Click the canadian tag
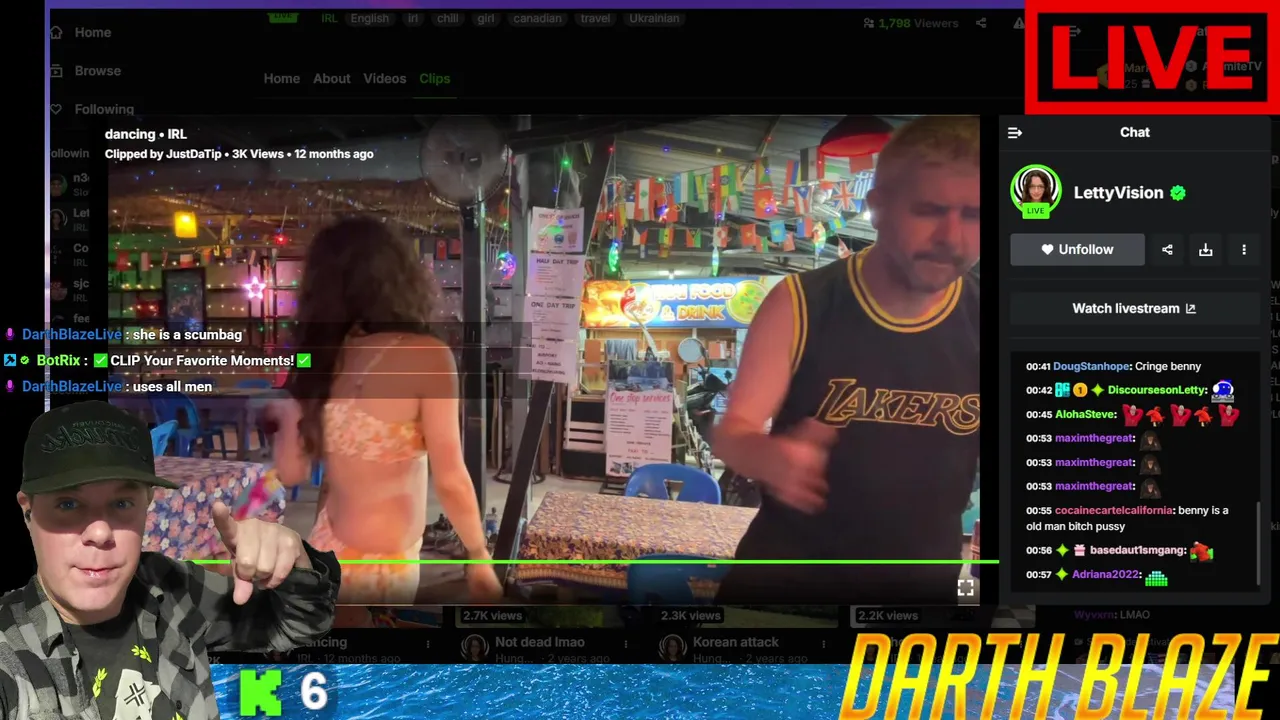1280x720 pixels. coord(539,18)
